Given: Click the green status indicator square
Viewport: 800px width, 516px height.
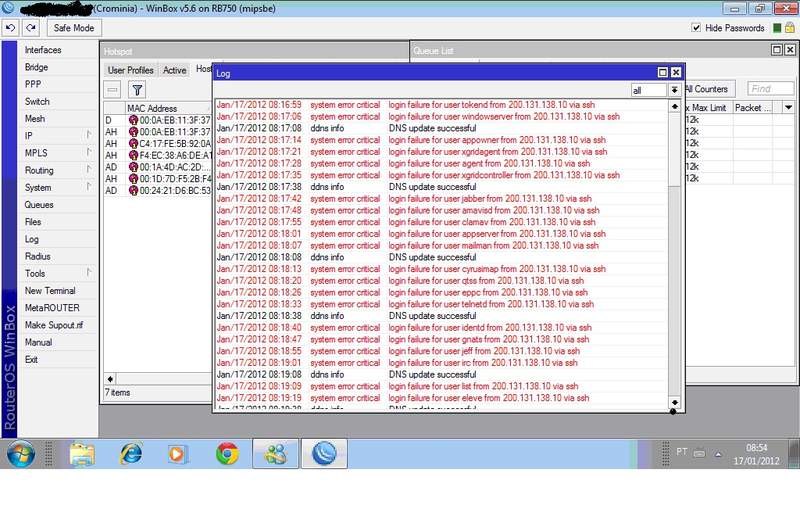Looking at the screenshot, I should pyautogui.click(x=777, y=28).
